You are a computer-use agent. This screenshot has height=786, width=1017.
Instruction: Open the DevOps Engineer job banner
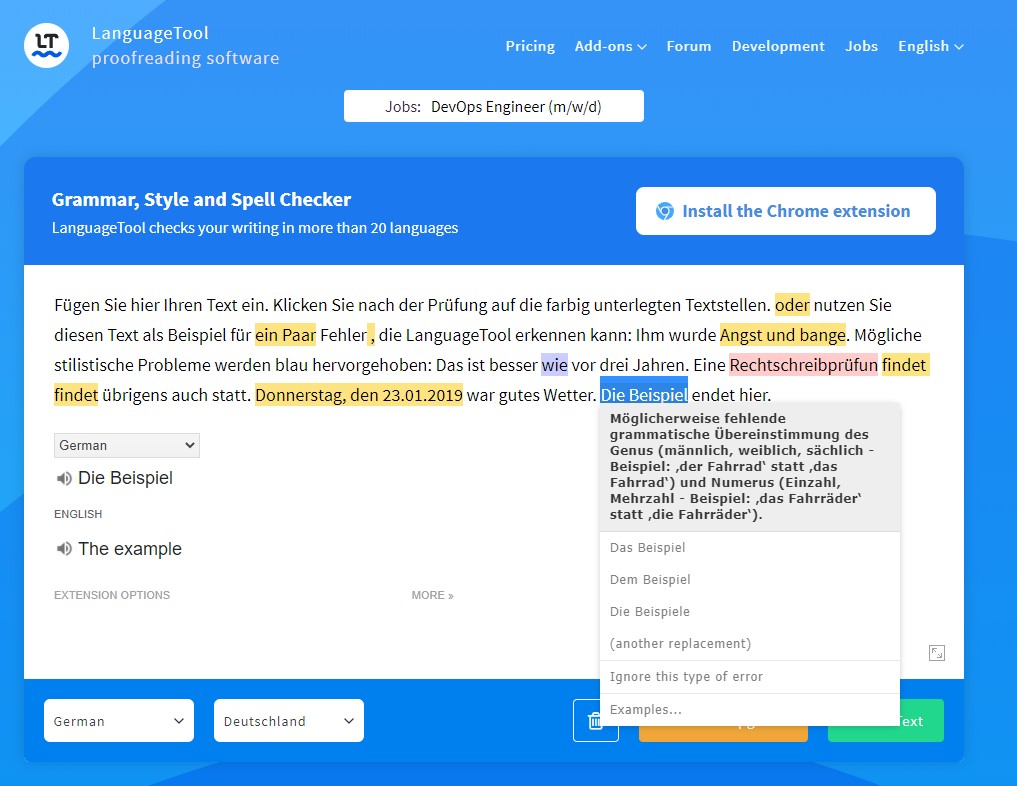[494, 106]
